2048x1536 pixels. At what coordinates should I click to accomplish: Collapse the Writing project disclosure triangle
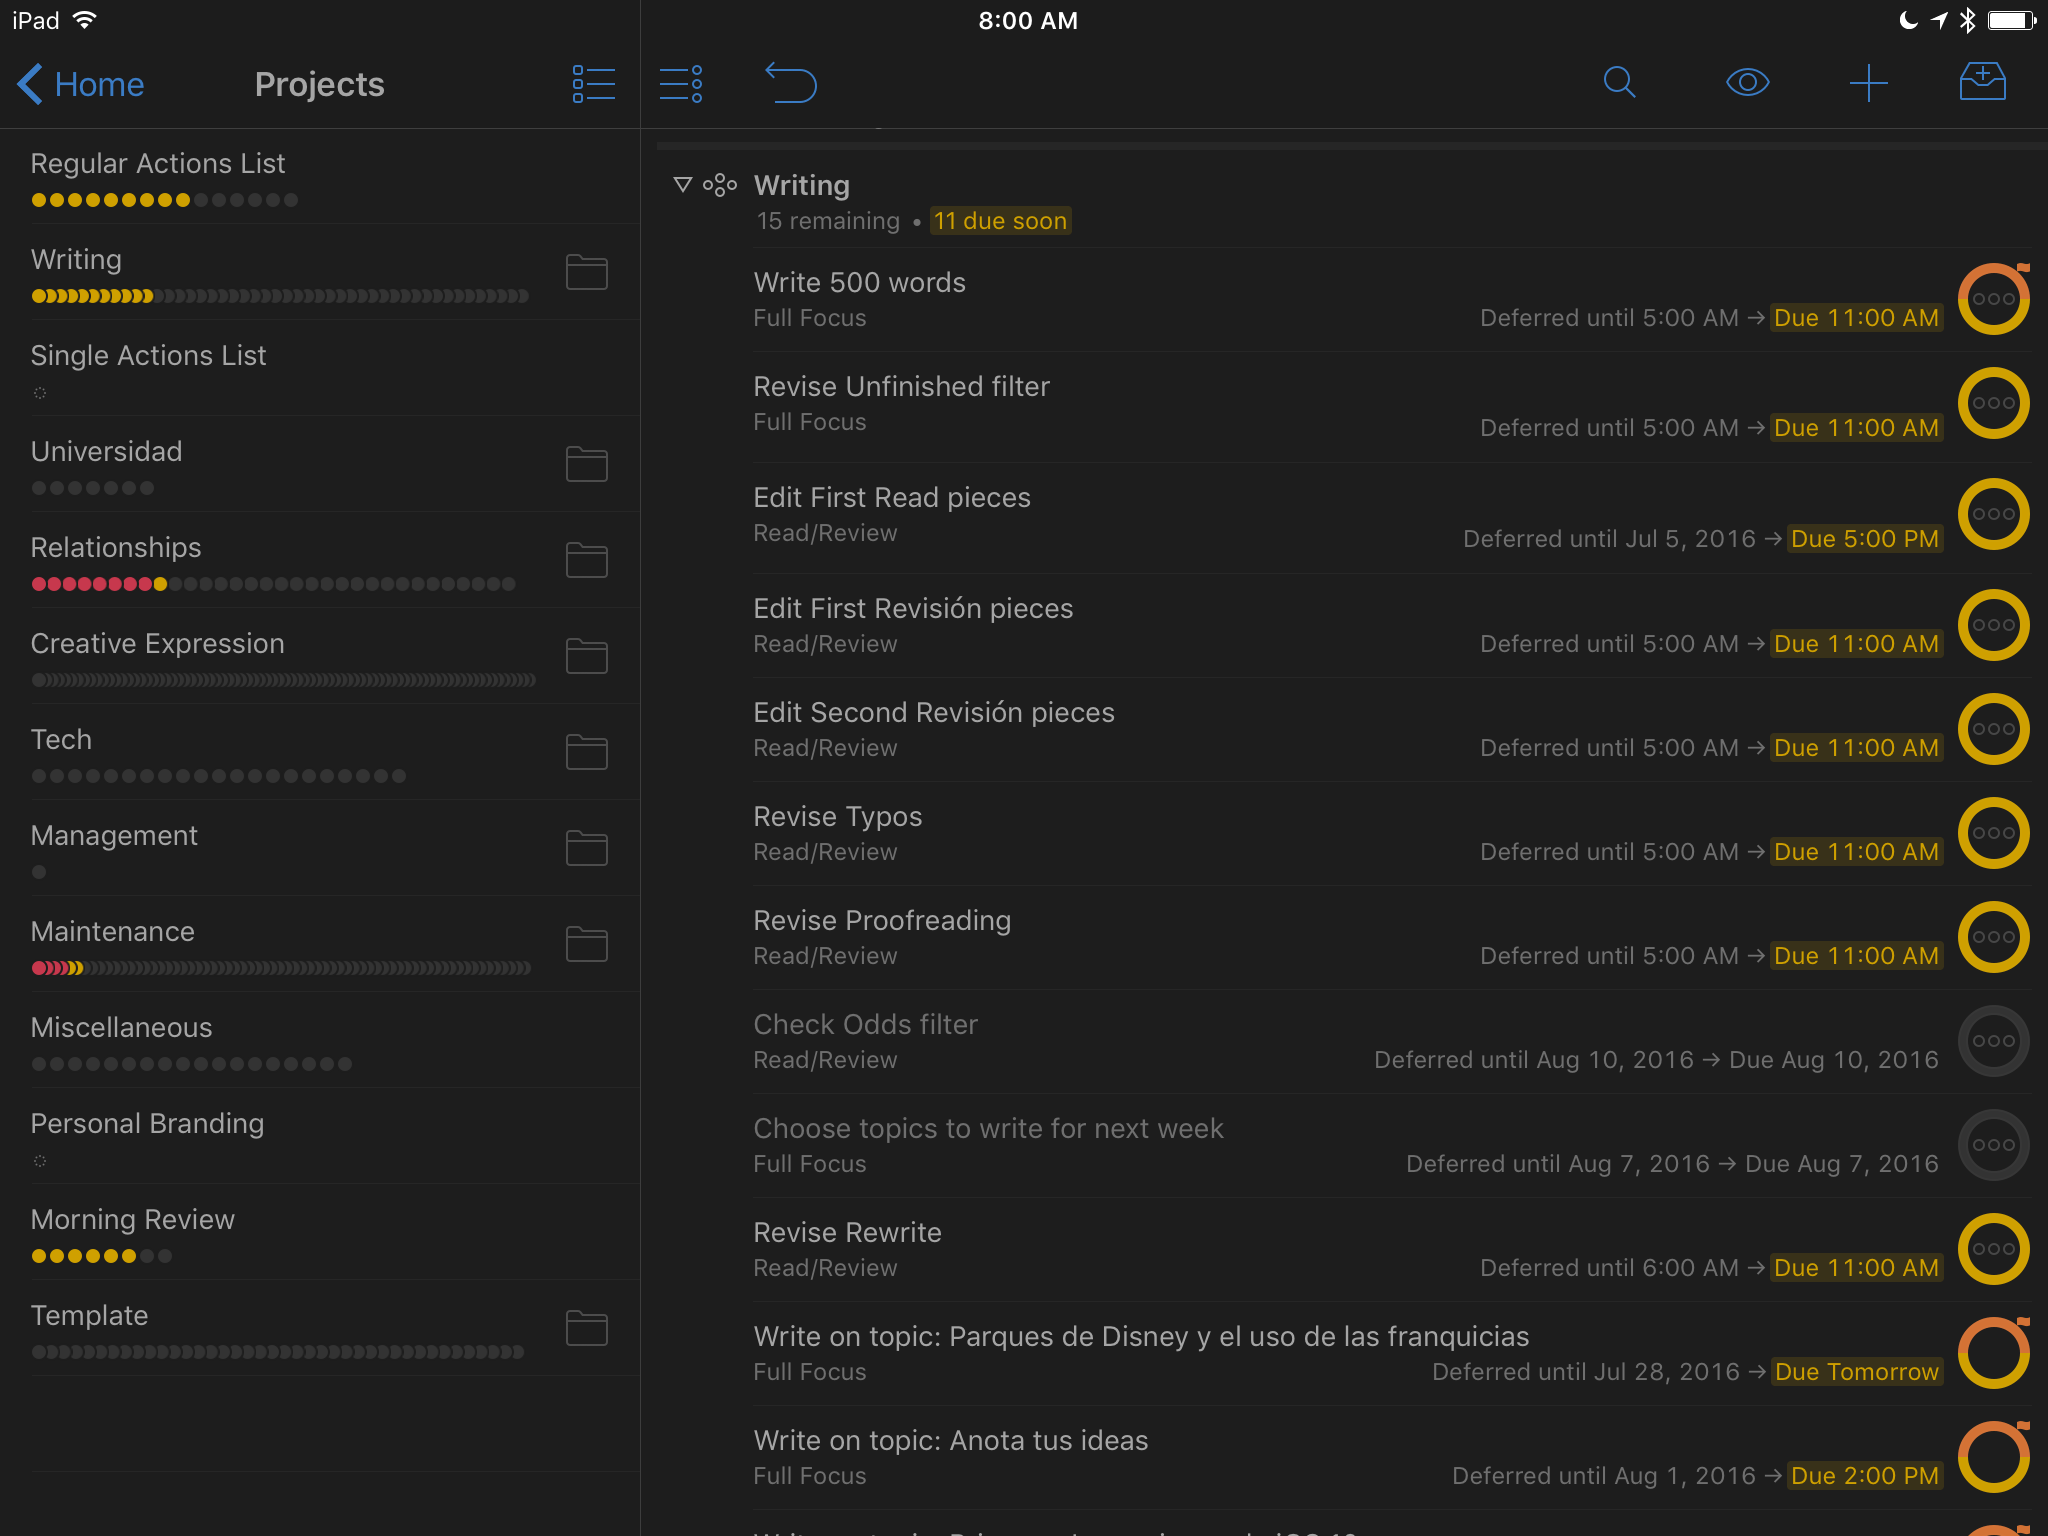tap(683, 185)
